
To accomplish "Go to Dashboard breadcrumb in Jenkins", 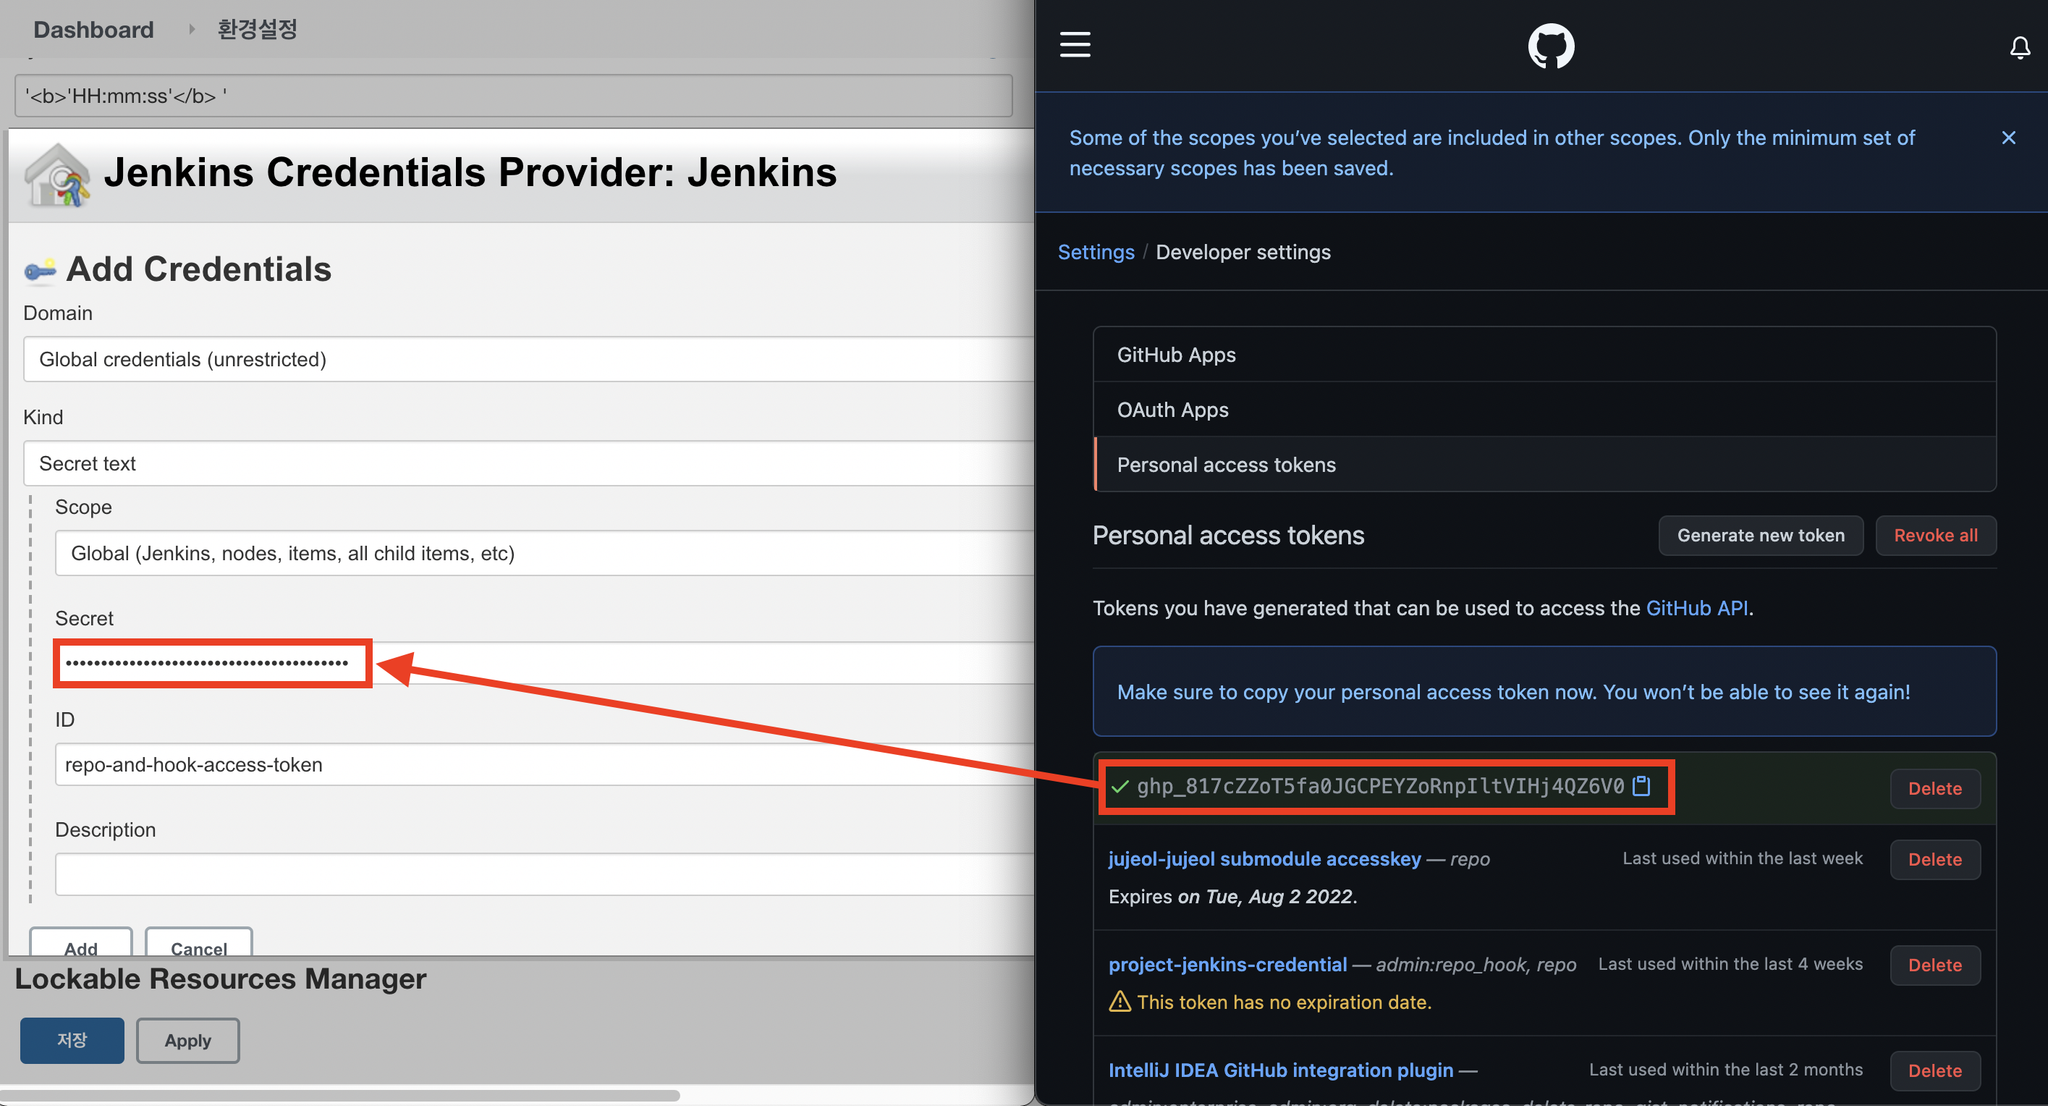I will click(x=93, y=29).
